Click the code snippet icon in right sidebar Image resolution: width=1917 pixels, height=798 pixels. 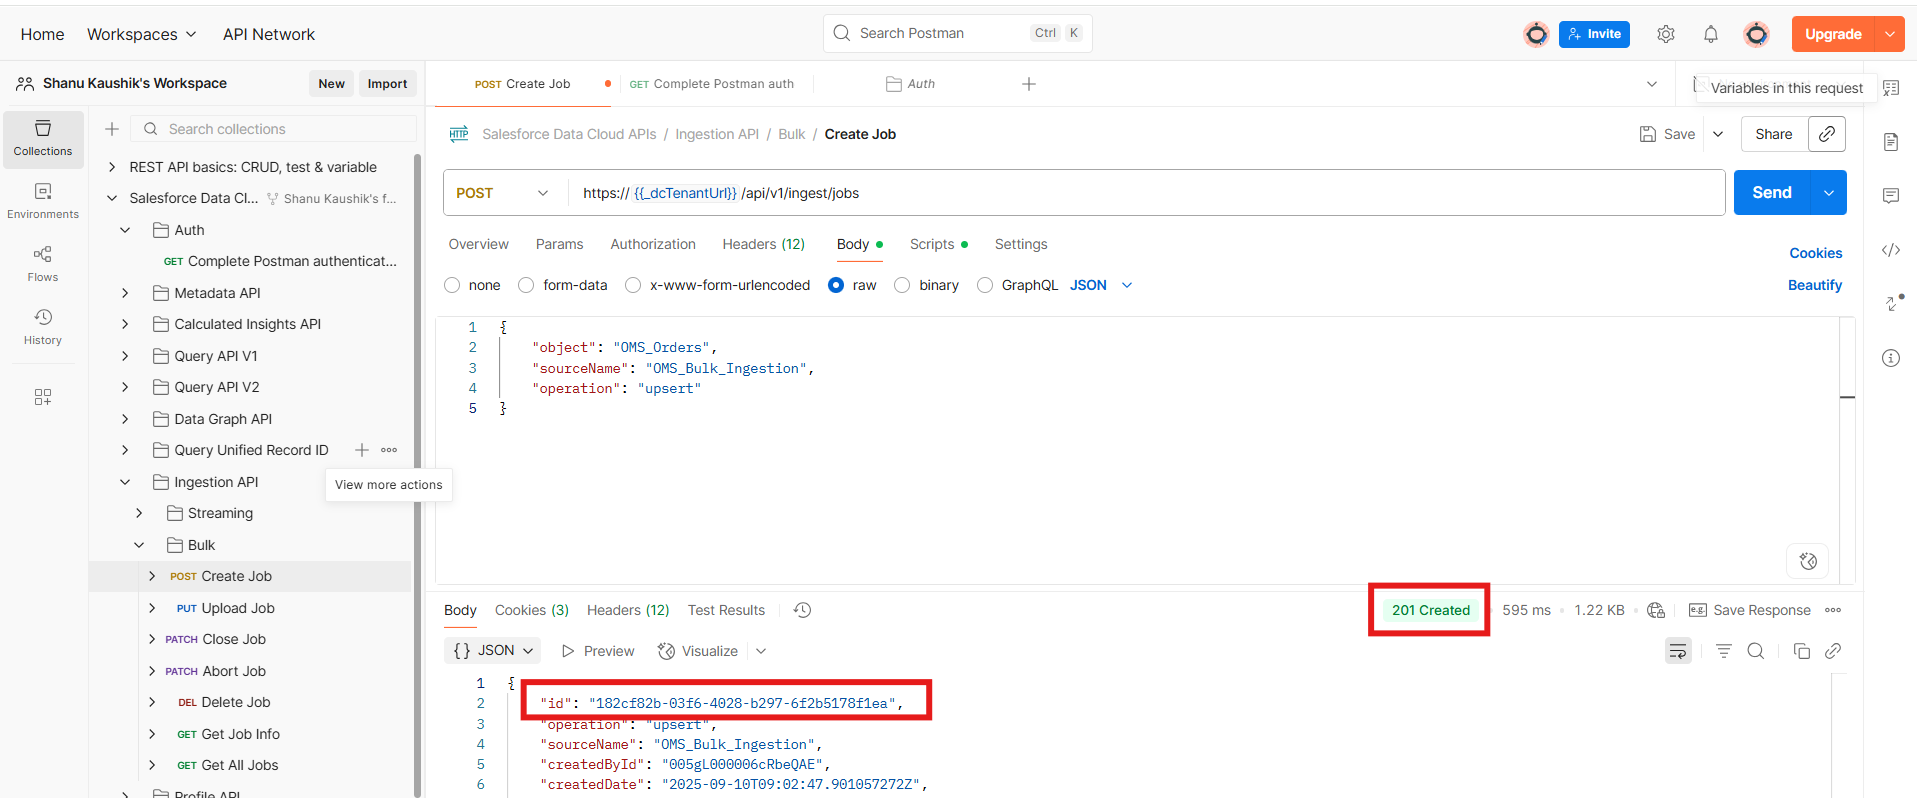tap(1890, 250)
